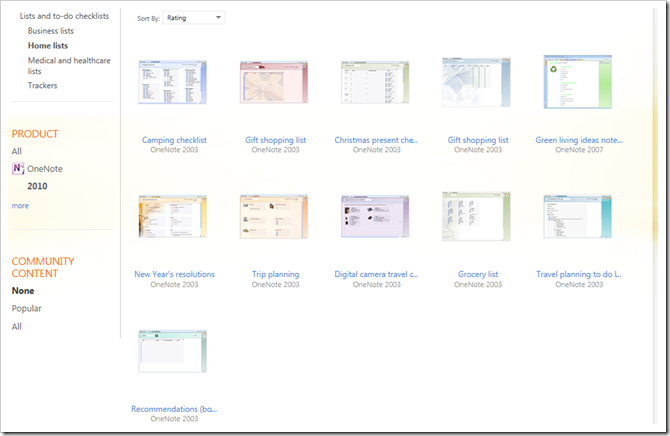Click the Green living ideas note... link
Screen dimensions: 670x436
pyautogui.click(x=579, y=140)
